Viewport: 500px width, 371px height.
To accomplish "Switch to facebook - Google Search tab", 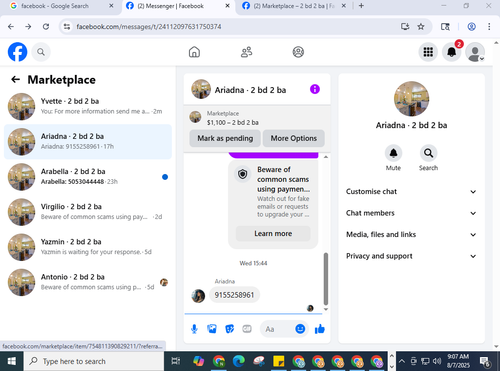I will click(55, 6).
